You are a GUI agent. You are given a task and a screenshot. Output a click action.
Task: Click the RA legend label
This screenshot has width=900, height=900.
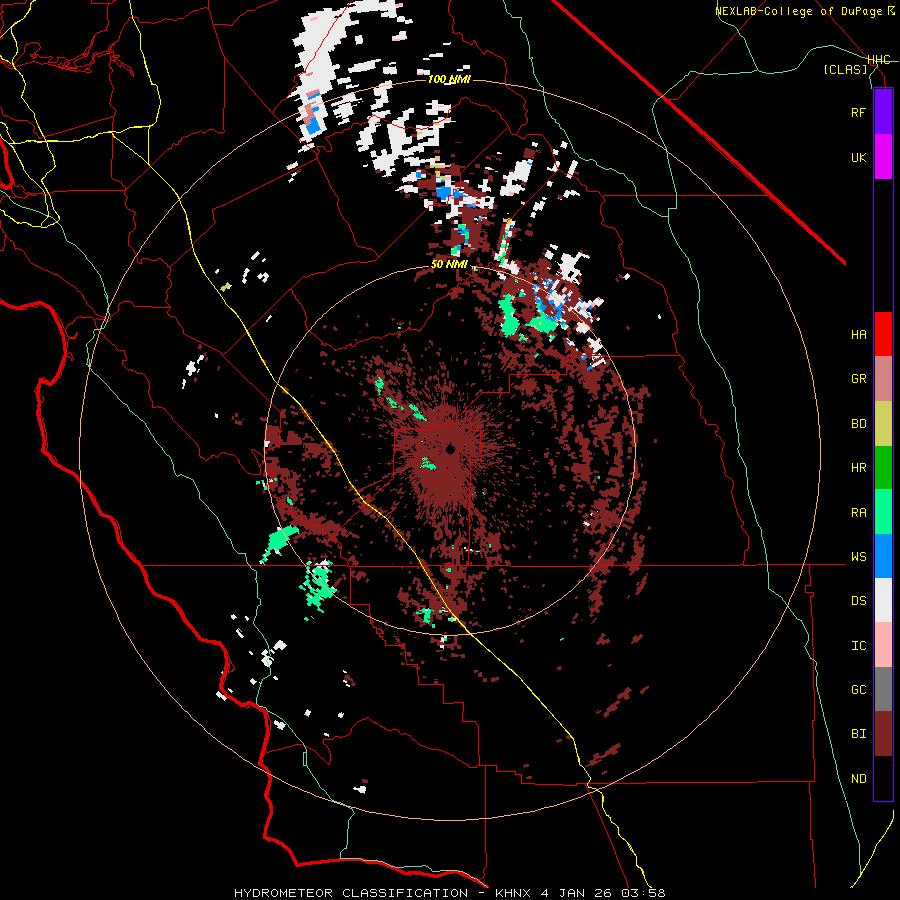858,513
